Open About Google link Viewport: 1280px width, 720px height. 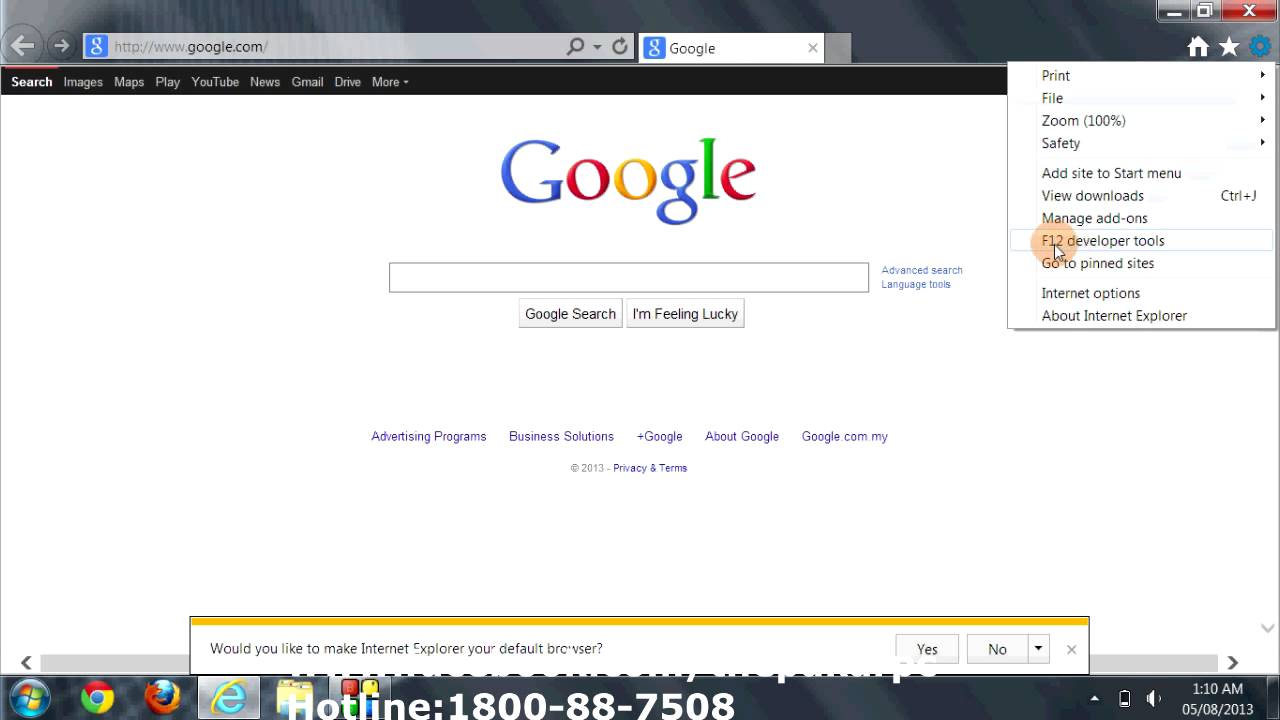[x=742, y=436]
